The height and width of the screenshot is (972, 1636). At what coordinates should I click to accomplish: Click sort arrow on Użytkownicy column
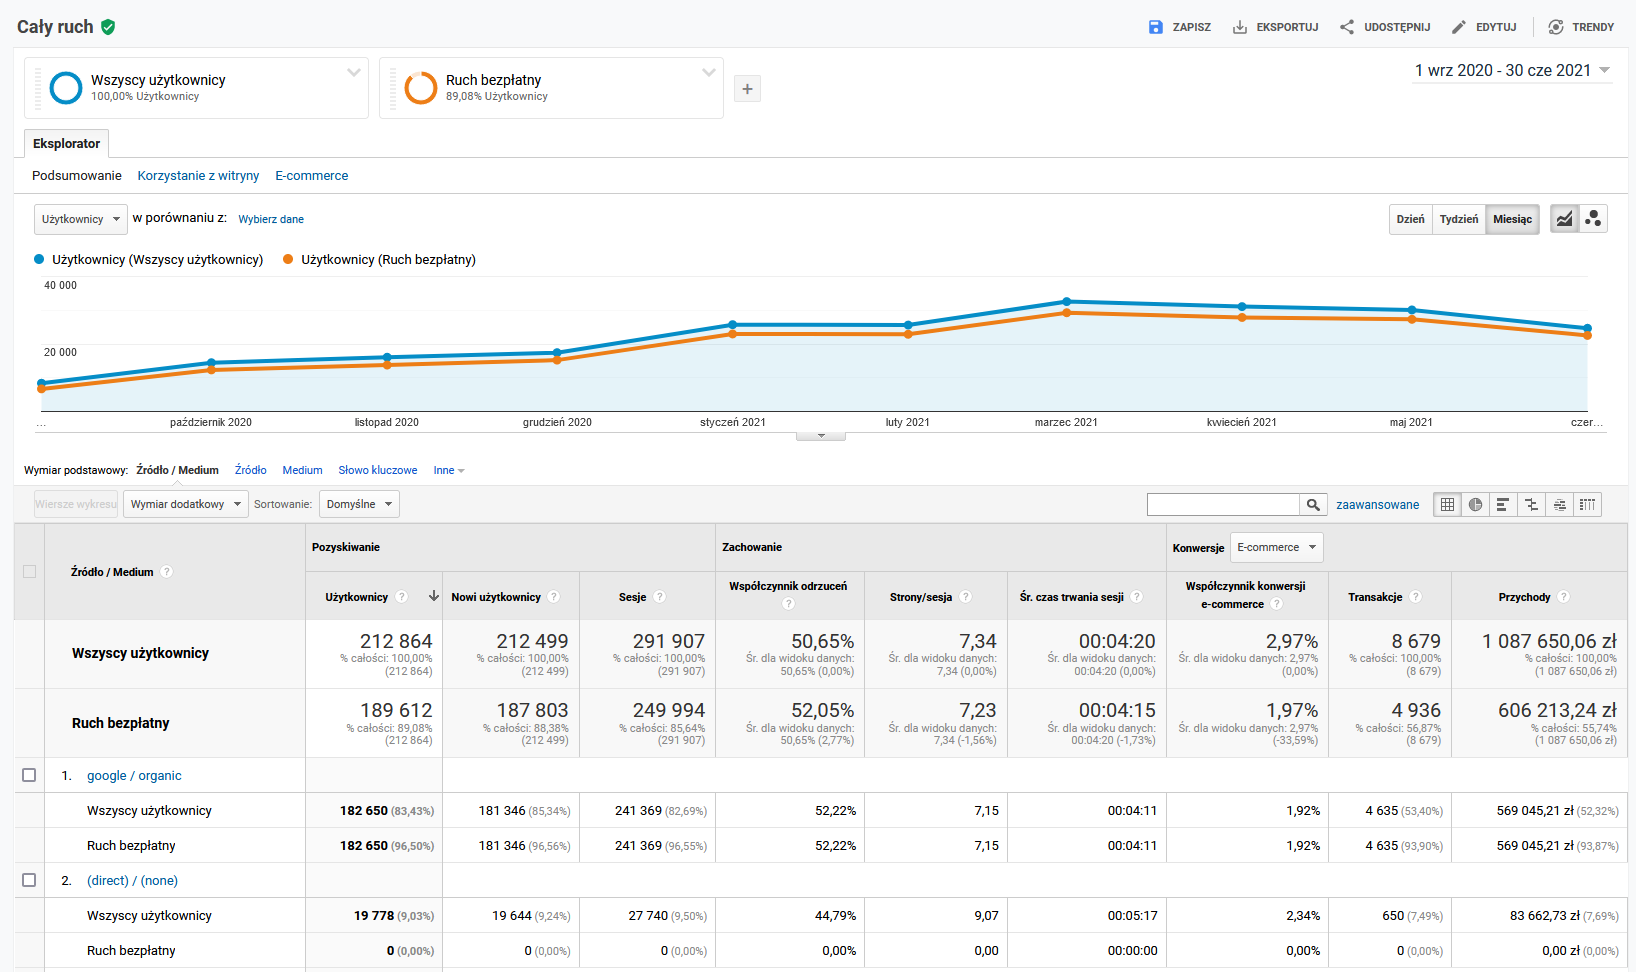click(434, 596)
